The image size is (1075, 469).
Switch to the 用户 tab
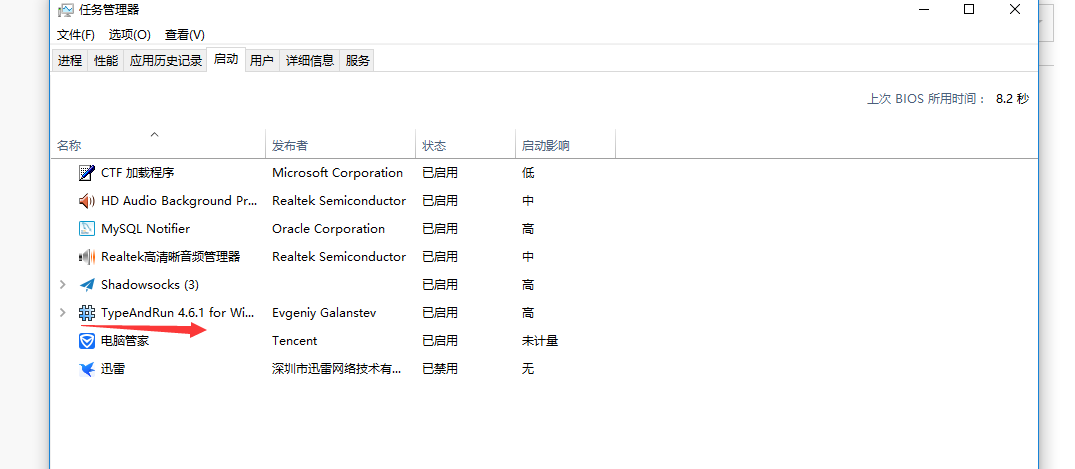(x=262, y=60)
